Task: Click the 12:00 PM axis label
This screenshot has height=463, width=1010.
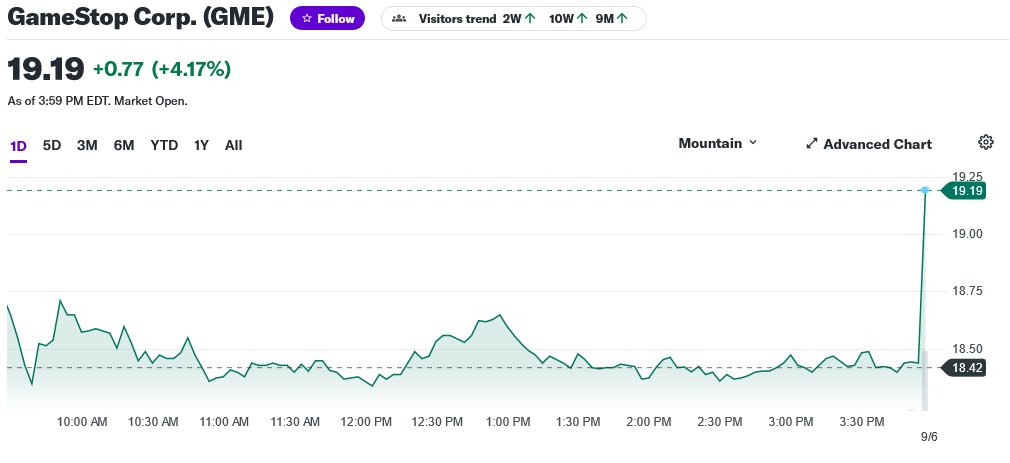Action: (366, 422)
